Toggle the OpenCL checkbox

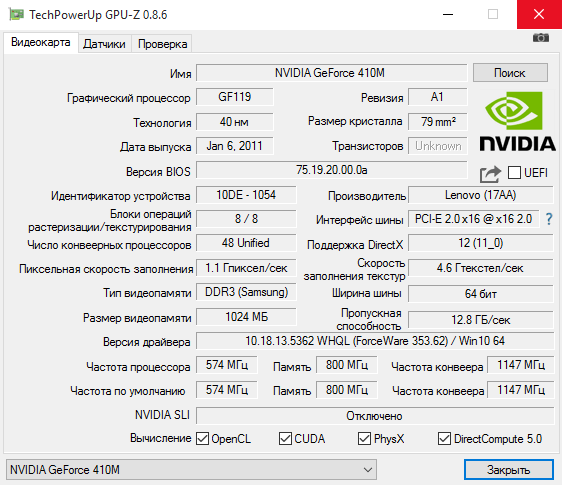click(203, 438)
